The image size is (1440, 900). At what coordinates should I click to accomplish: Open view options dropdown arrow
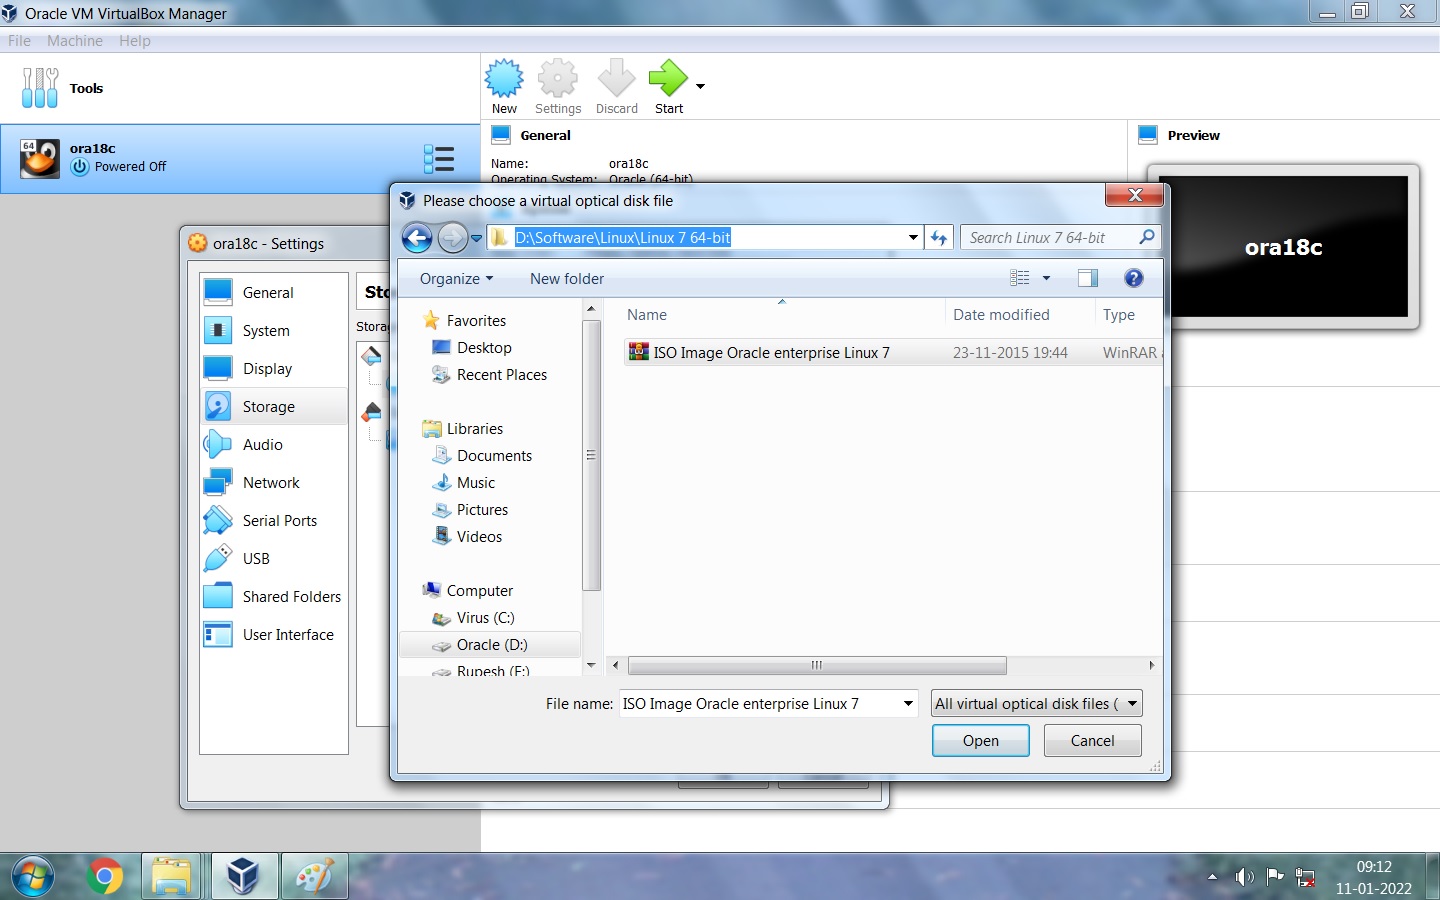(1046, 278)
